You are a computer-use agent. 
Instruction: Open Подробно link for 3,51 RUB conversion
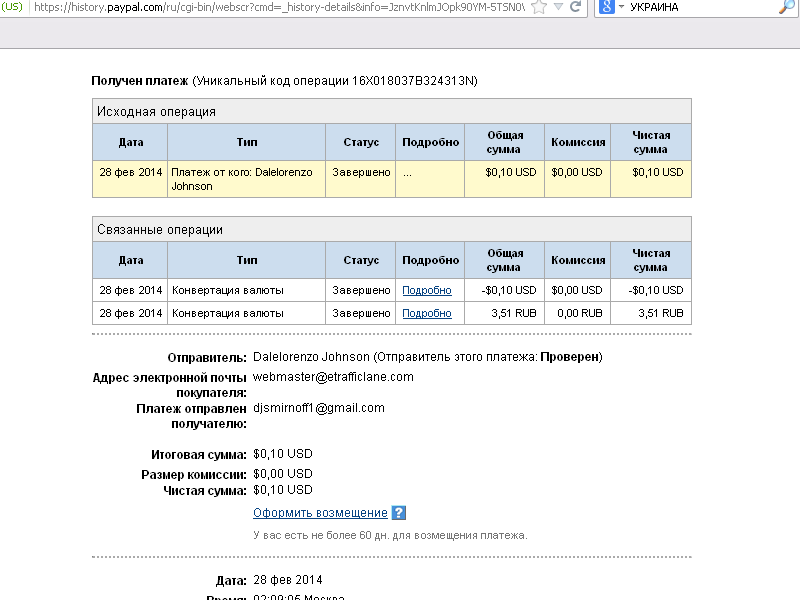tap(427, 313)
